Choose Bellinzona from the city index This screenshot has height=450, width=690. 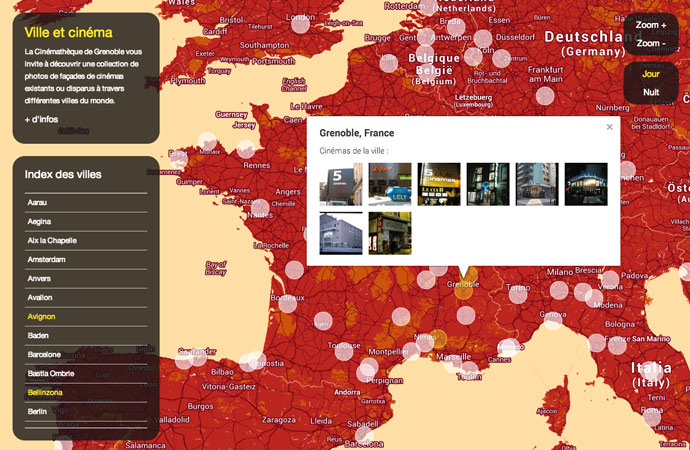pyautogui.click(x=45, y=392)
